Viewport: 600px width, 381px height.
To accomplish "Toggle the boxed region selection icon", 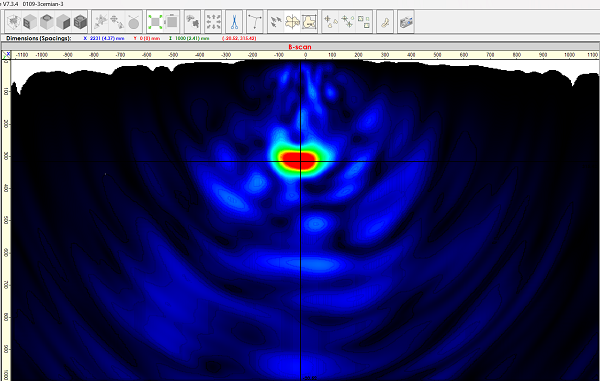I will pyautogui.click(x=309, y=22).
